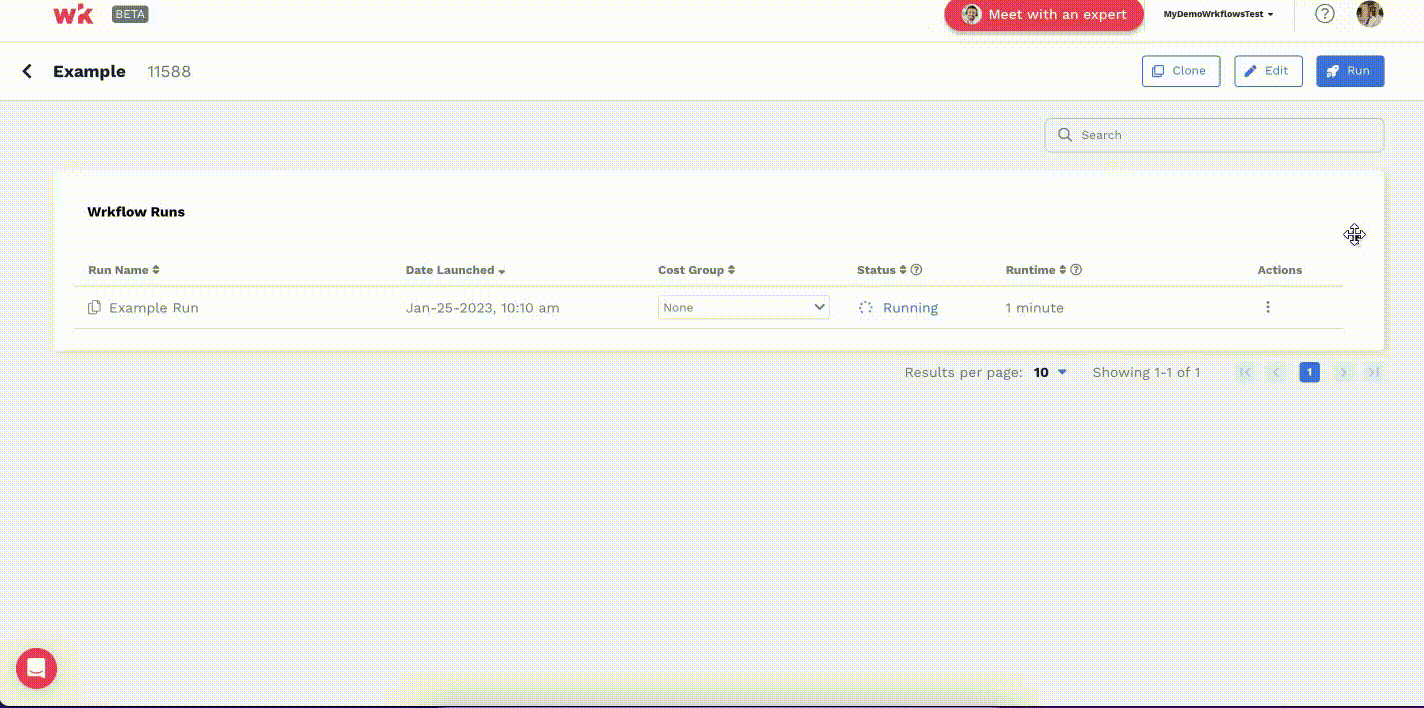Focus the Search field
Screen dimensions: 1424x708
pyautogui.click(x=1214, y=135)
